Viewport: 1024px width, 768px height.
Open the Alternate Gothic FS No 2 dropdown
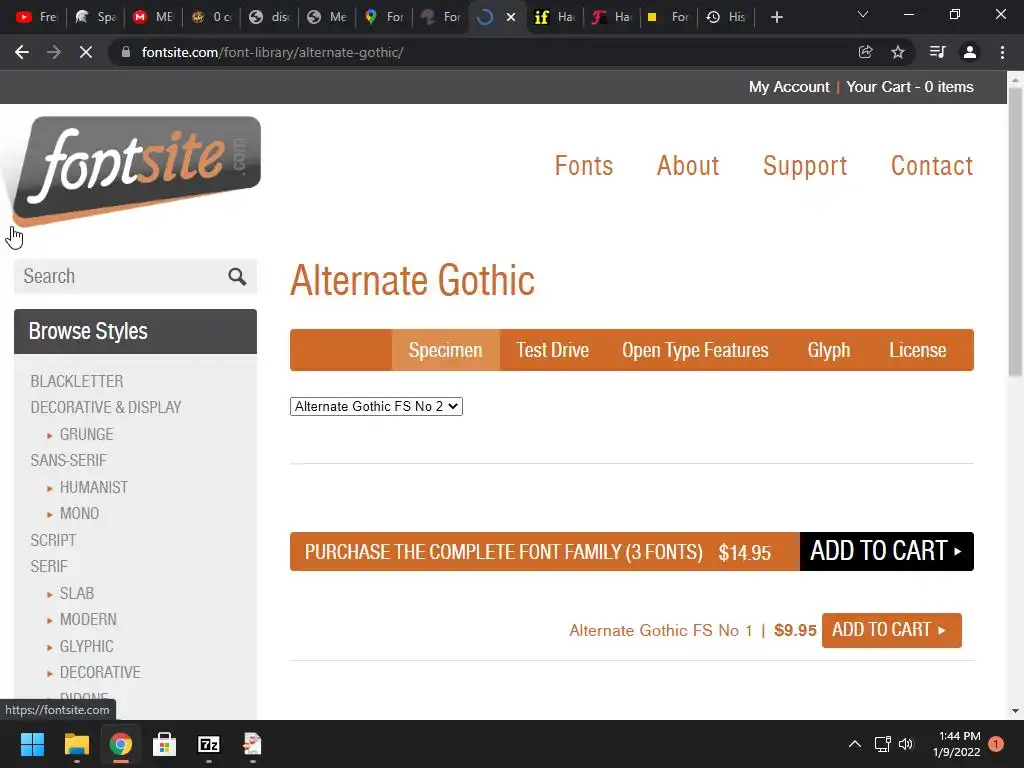tap(376, 406)
